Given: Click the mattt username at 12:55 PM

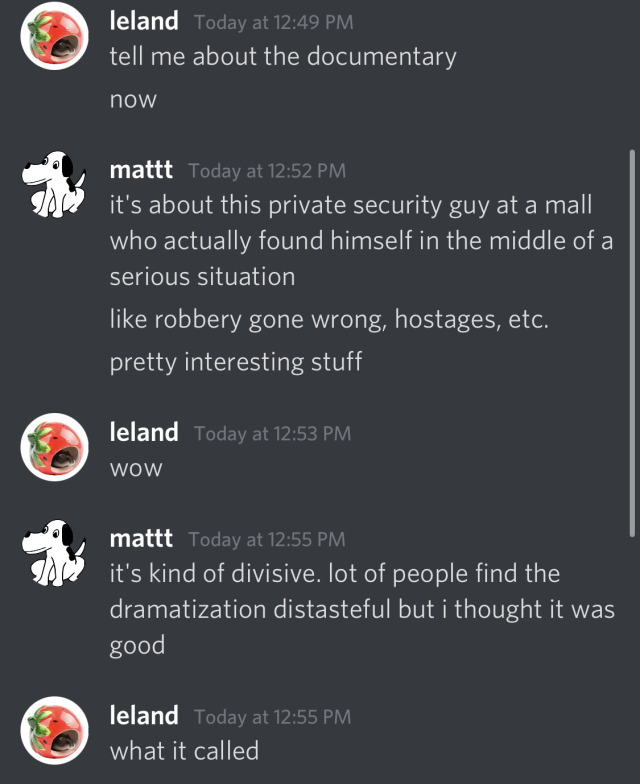Looking at the screenshot, I should (141, 538).
